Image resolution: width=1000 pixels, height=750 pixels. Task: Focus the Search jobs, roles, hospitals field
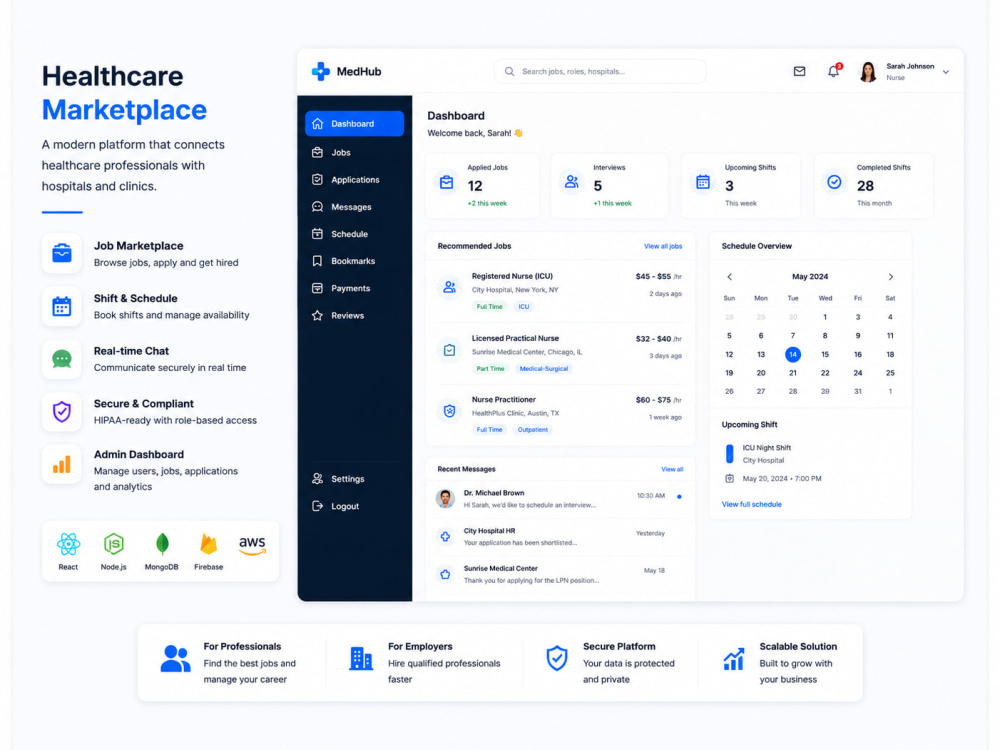point(600,71)
